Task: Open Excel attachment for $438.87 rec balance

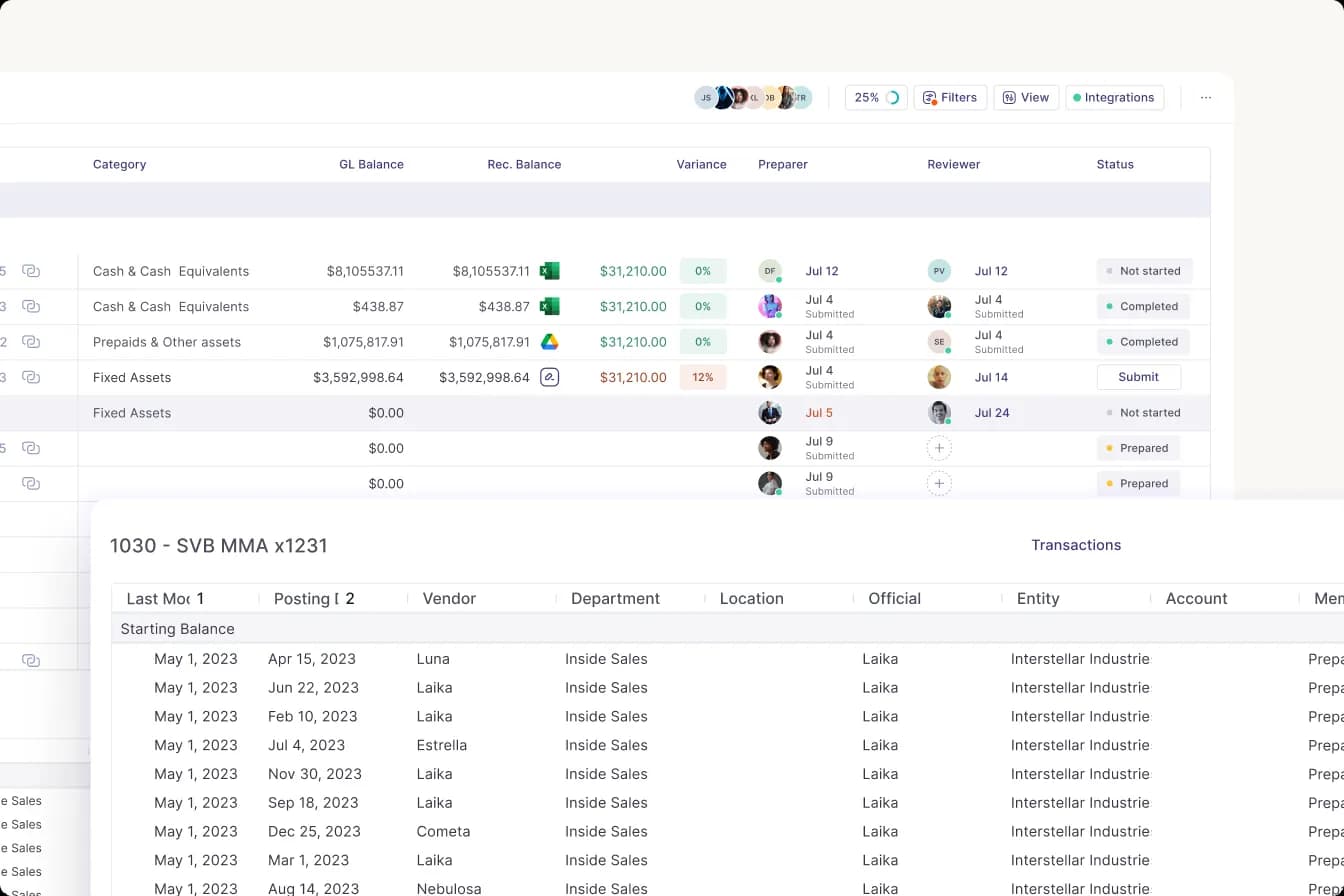Action: point(549,306)
